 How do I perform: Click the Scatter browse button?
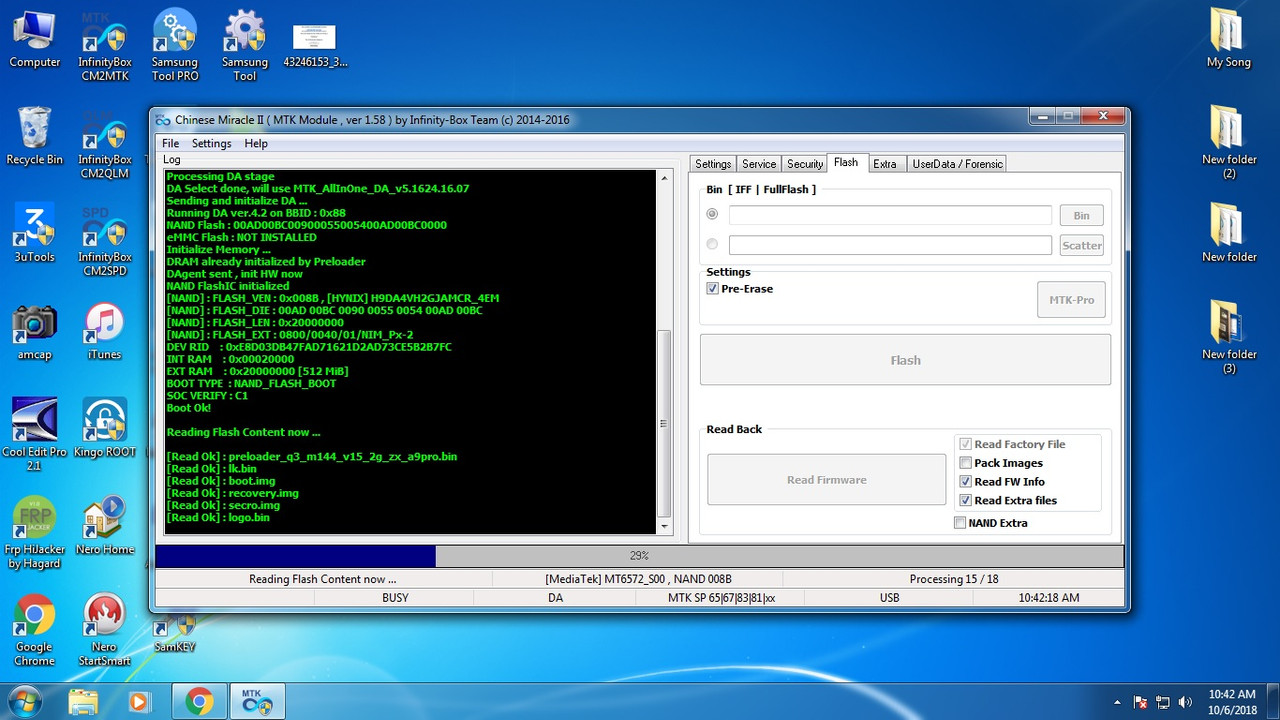1082,245
